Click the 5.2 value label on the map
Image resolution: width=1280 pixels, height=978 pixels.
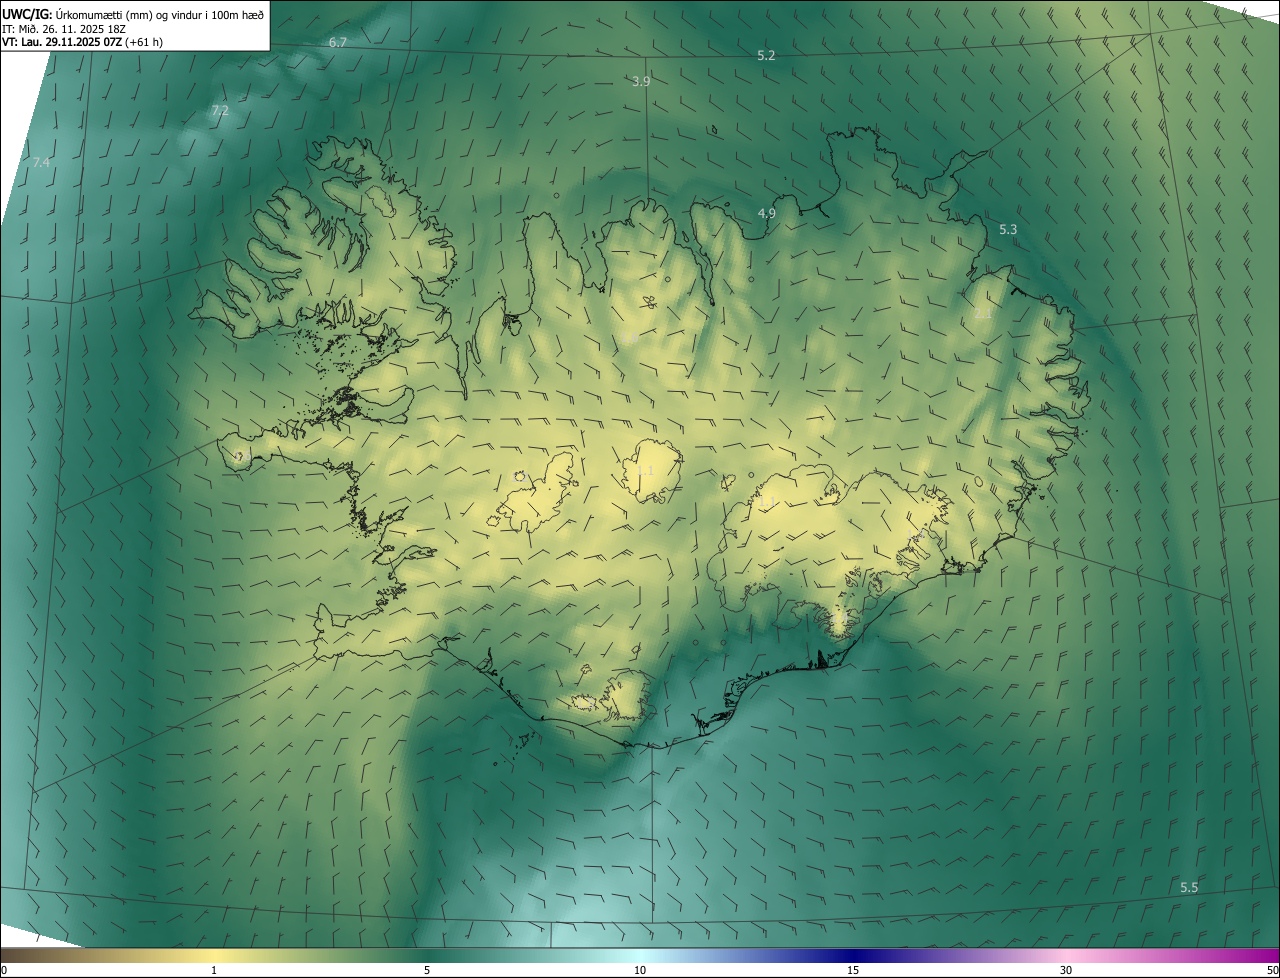(x=766, y=56)
